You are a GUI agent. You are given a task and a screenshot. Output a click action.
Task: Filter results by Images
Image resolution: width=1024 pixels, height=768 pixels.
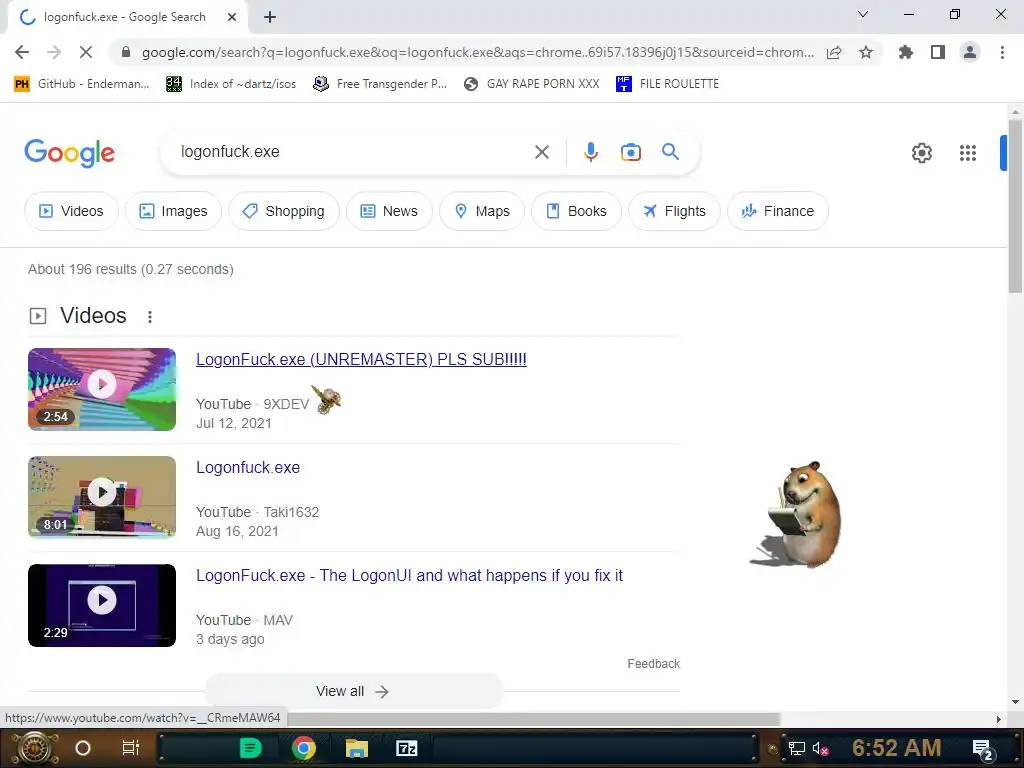tap(173, 211)
